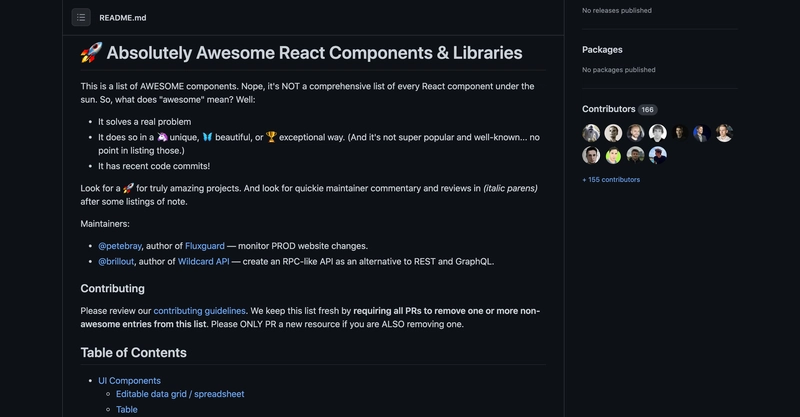The image size is (800, 417).
Task: Open the contributing guidelines link
Action: 199,311
